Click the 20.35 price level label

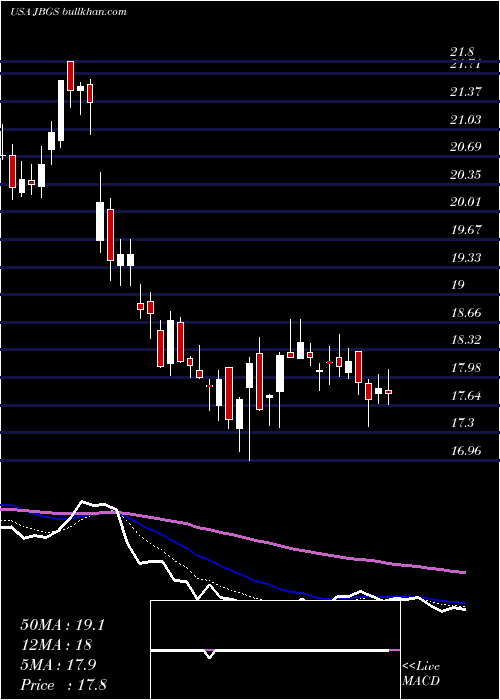466,175
